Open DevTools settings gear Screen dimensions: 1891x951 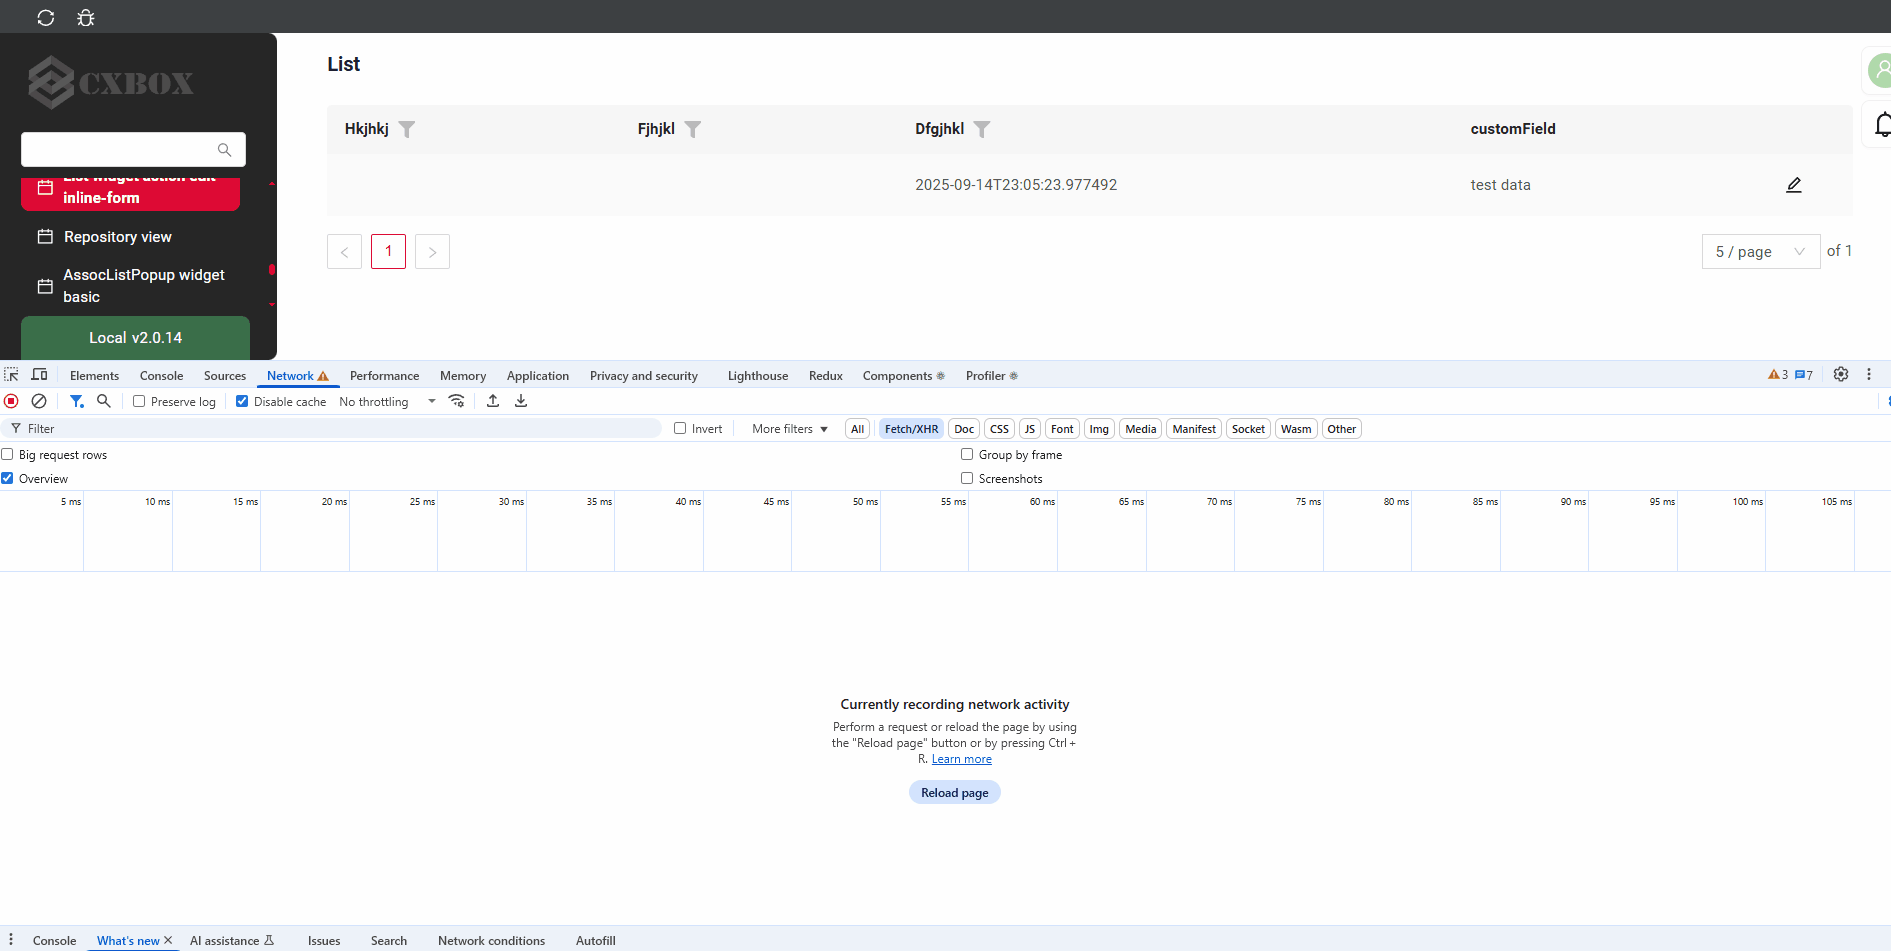1840,375
